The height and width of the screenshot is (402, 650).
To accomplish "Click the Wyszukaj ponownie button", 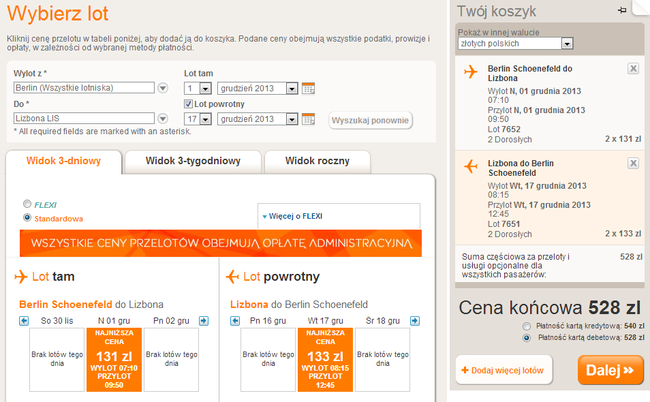I will [x=370, y=120].
